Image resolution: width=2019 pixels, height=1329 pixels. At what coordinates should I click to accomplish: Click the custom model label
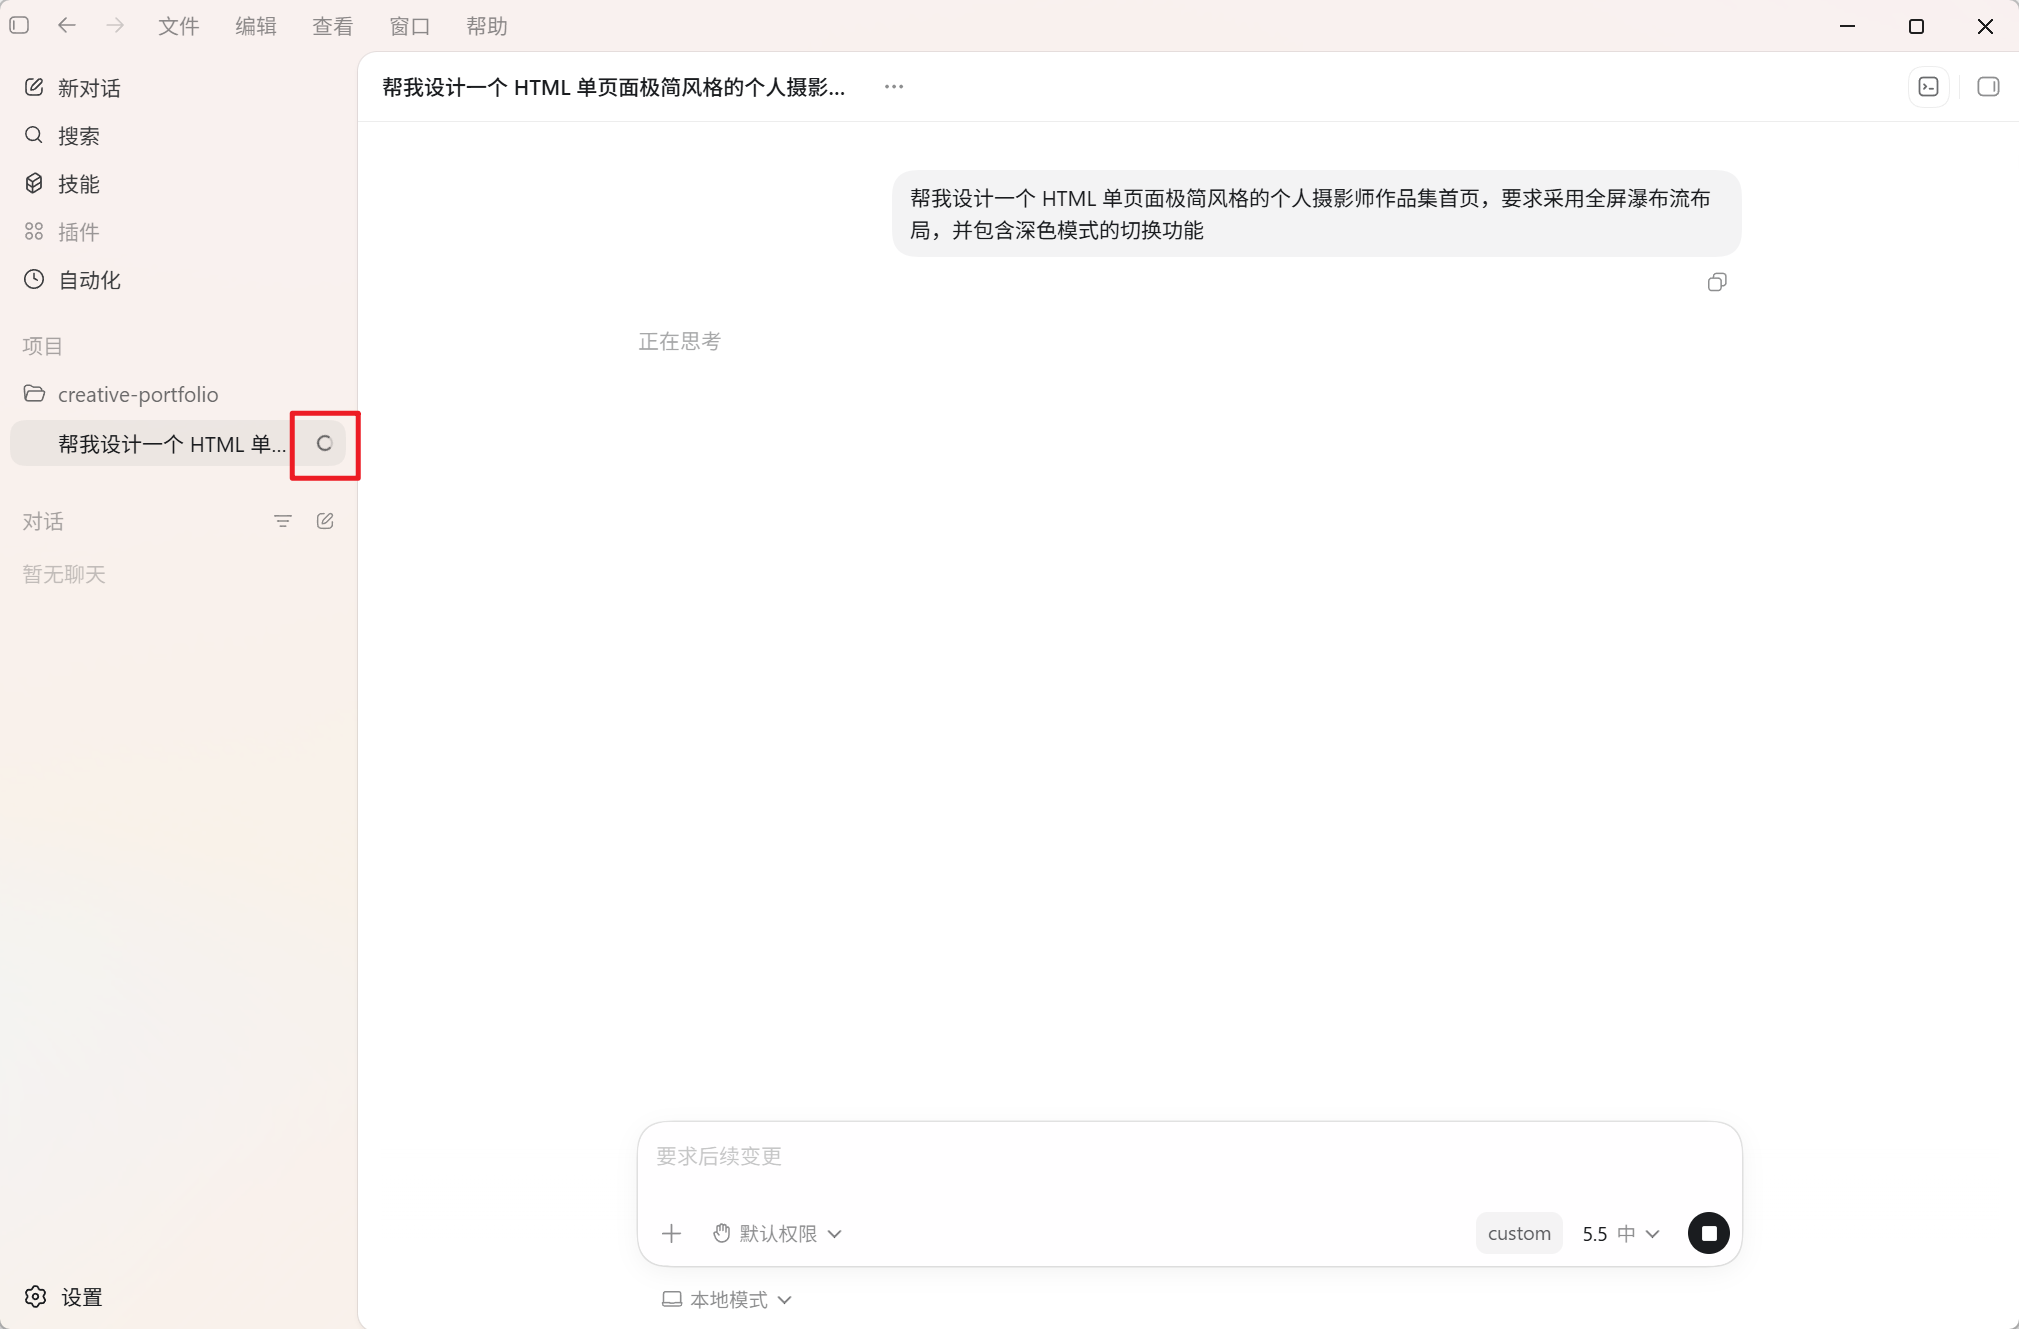click(1519, 1234)
